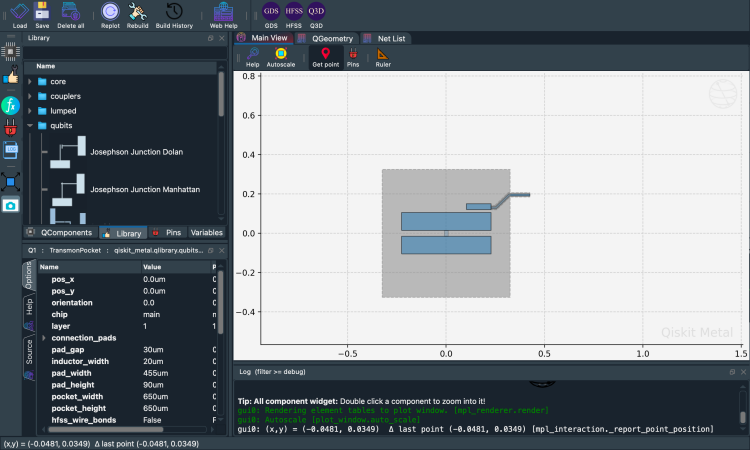Open the QComponents tab
The width and height of the screenshot is (750, 450).
(60, 232)
